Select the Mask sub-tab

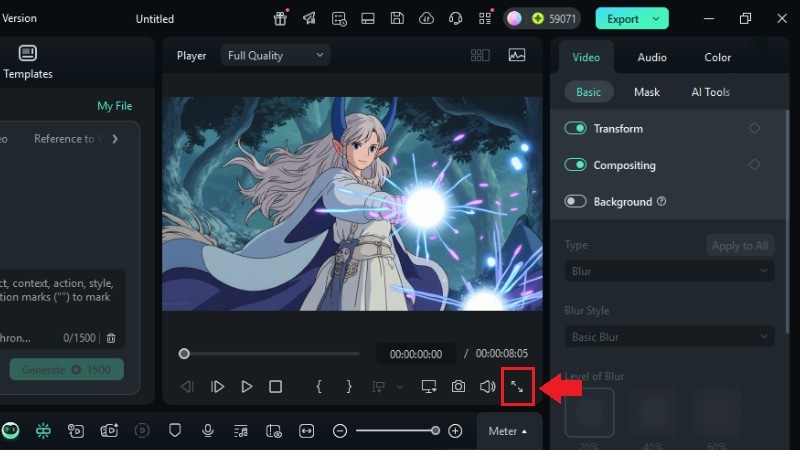pyautogui.click(x=646, y=92)
